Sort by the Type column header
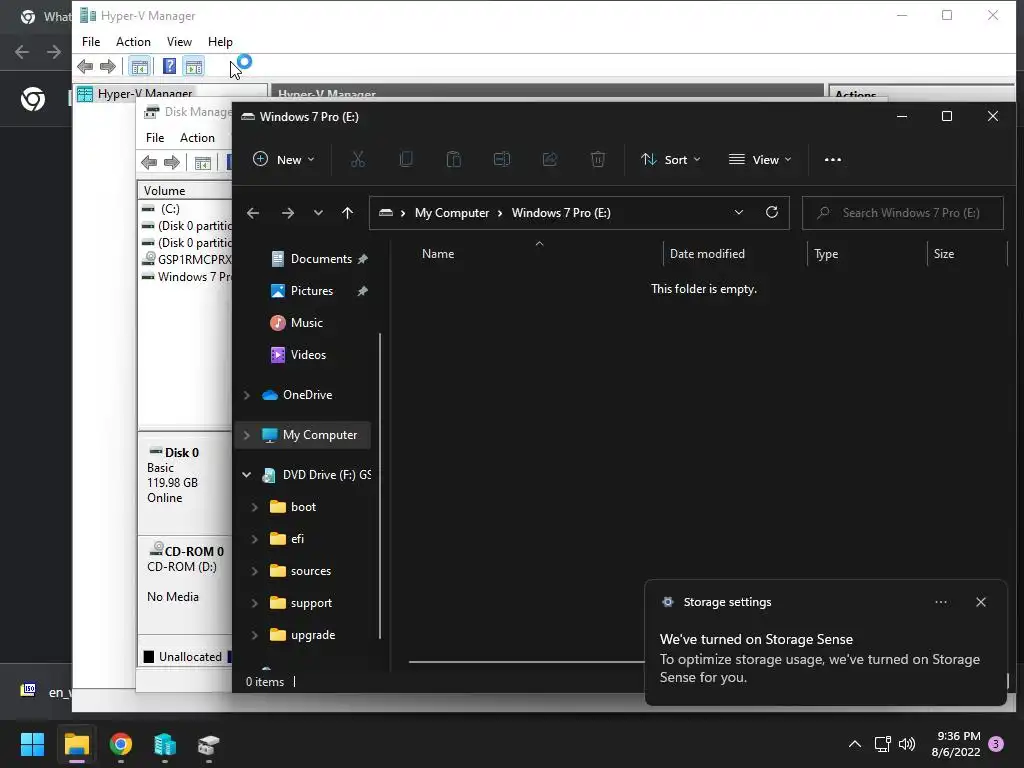Viewport: 1024px width, 768px height. (825, 254)
